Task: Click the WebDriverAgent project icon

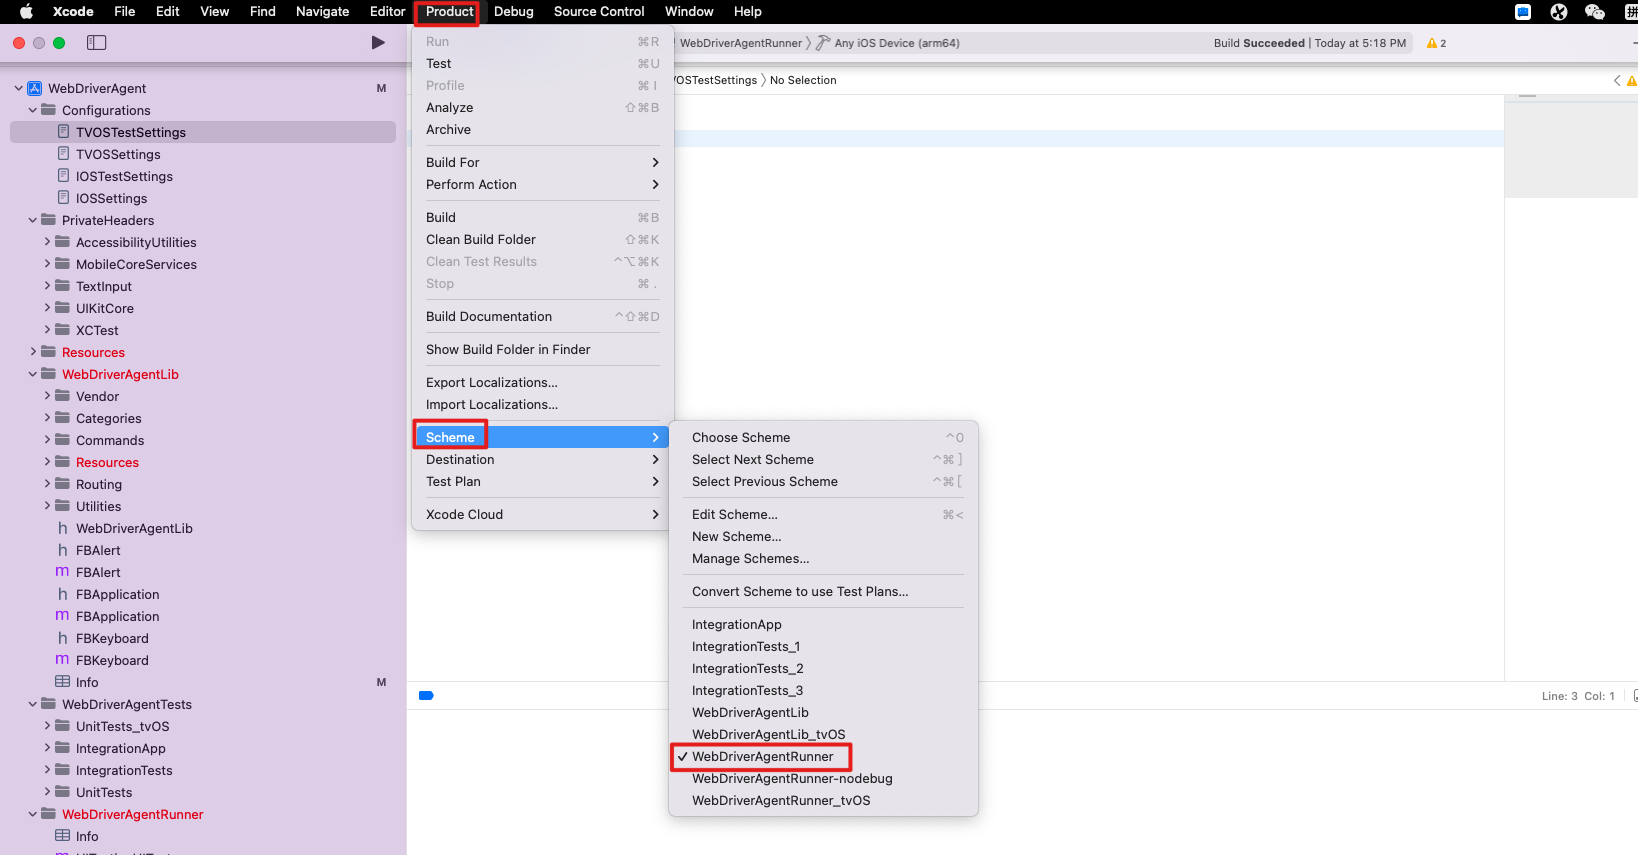Action: point(35,88)
